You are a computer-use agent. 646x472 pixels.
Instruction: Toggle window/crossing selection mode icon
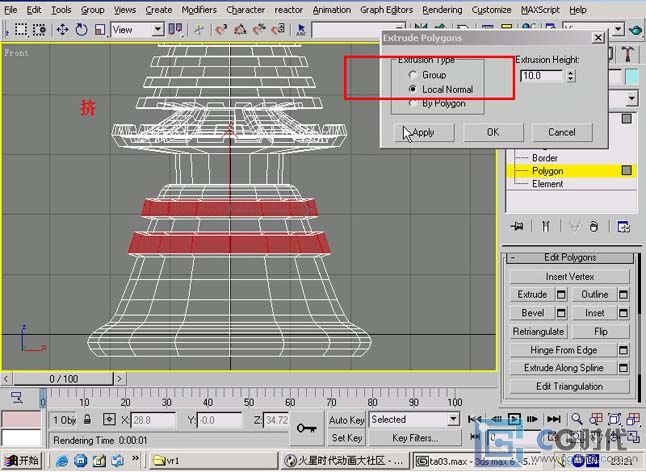[x=40, y=30]
